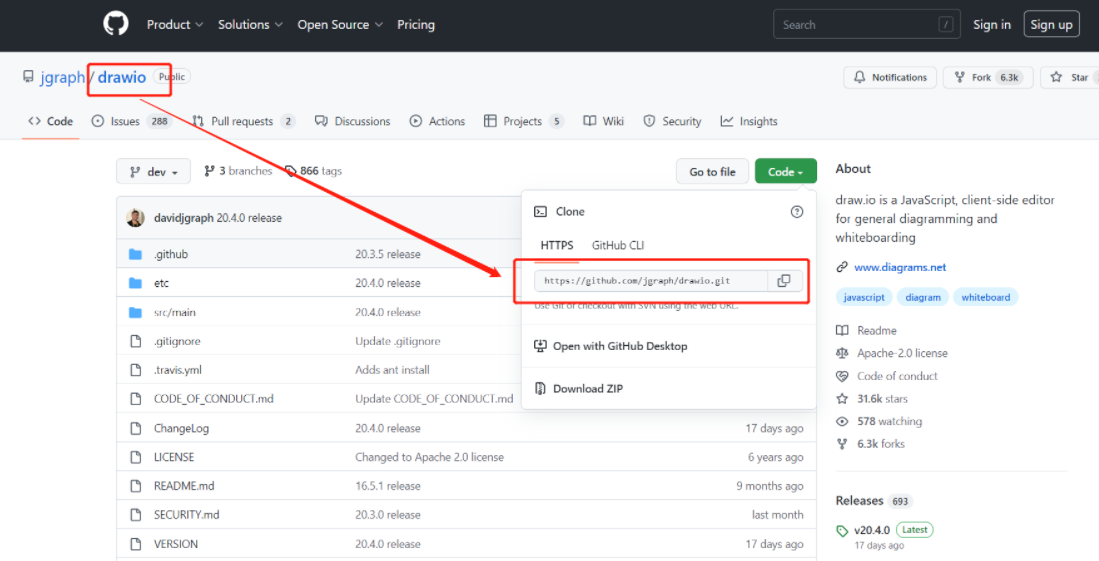Click the GitHub logo icon

pos(116,24)
